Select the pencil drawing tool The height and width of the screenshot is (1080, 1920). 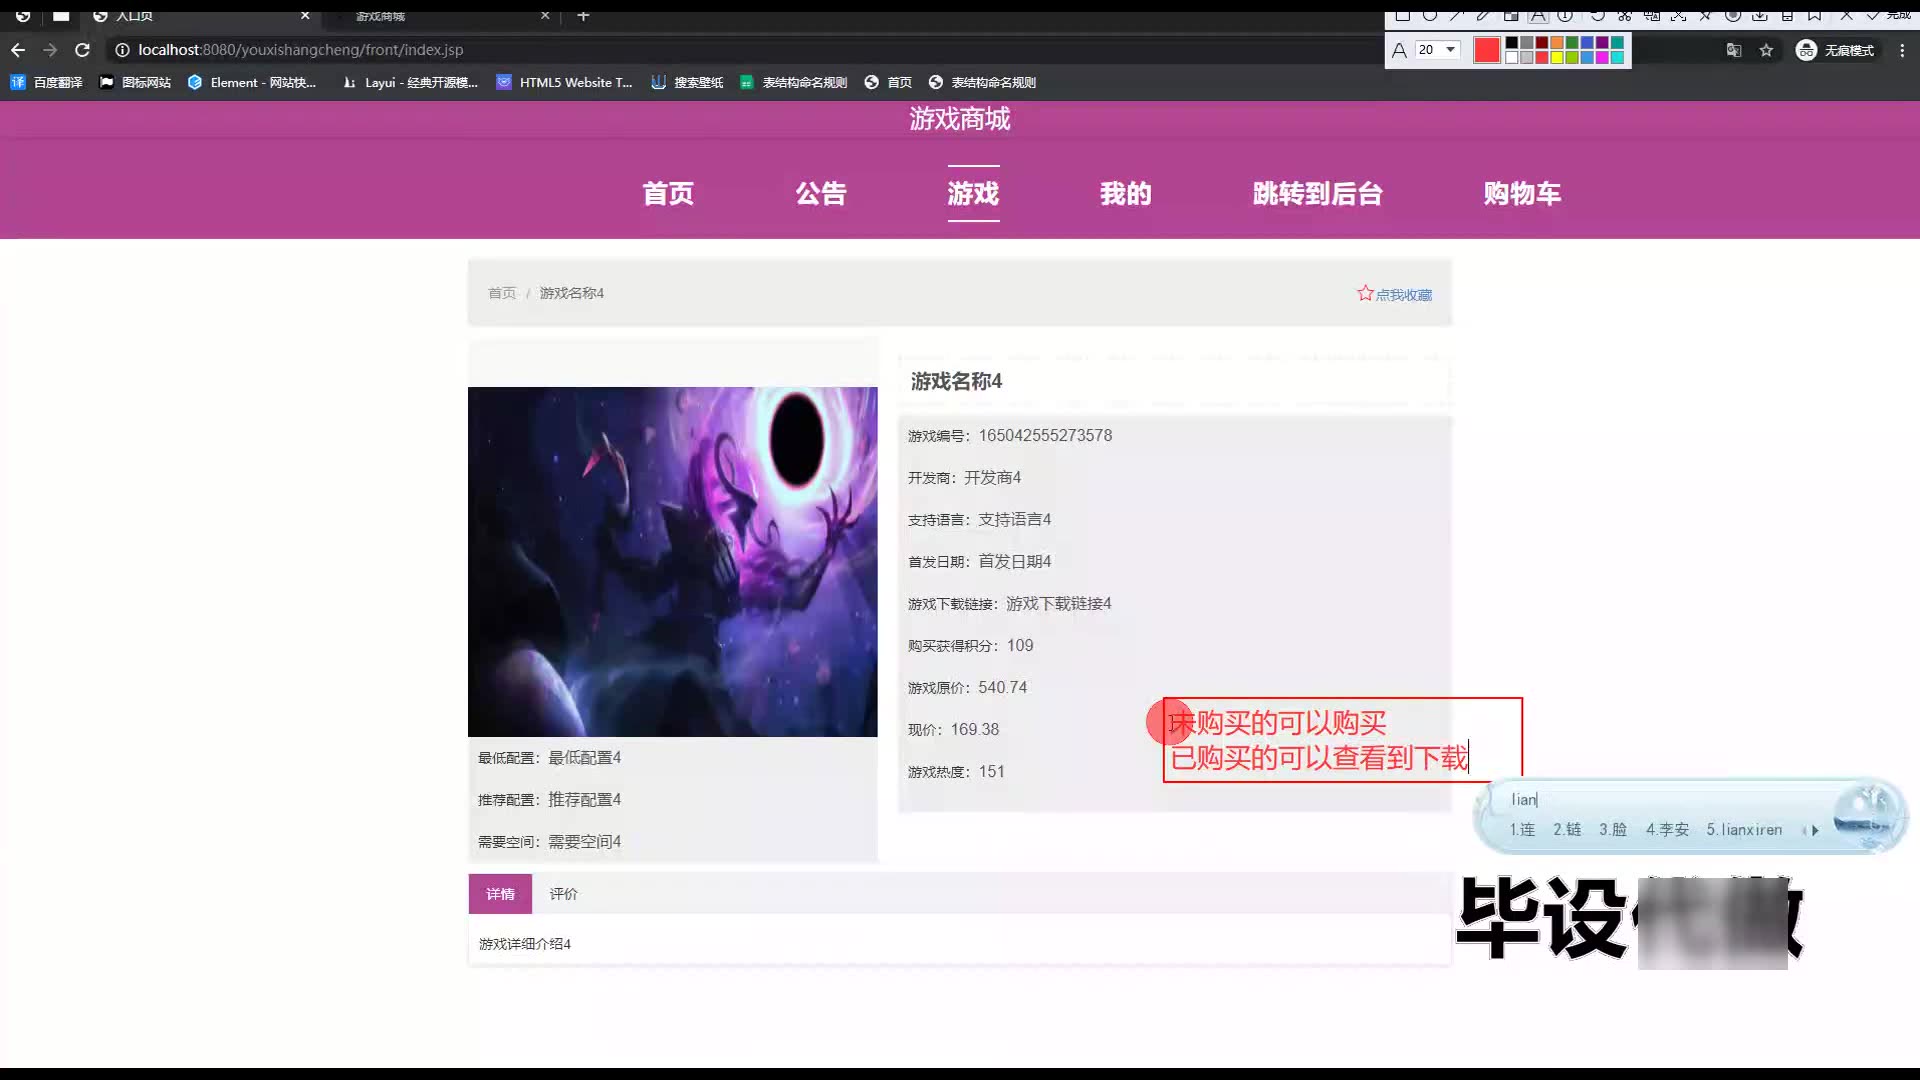pos(1482,15)
